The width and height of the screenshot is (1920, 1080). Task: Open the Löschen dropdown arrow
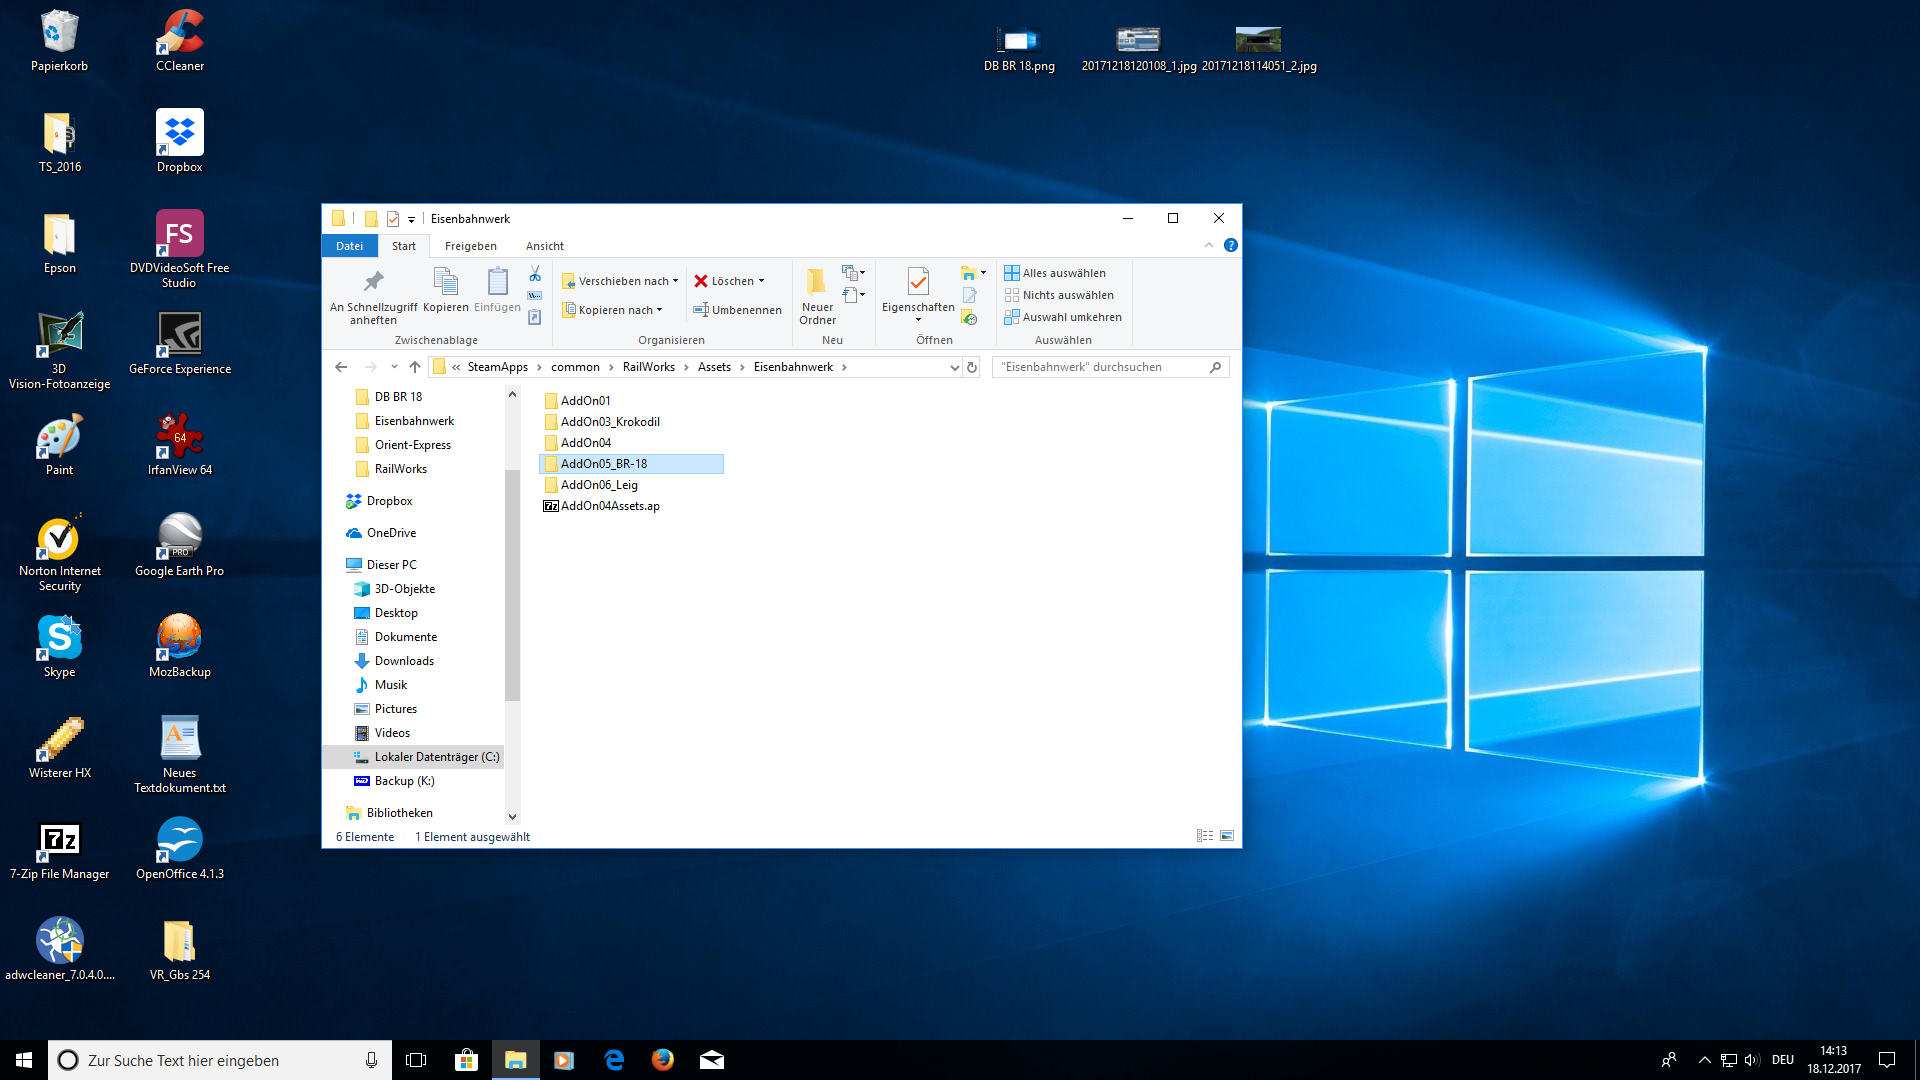pos(762,281)
